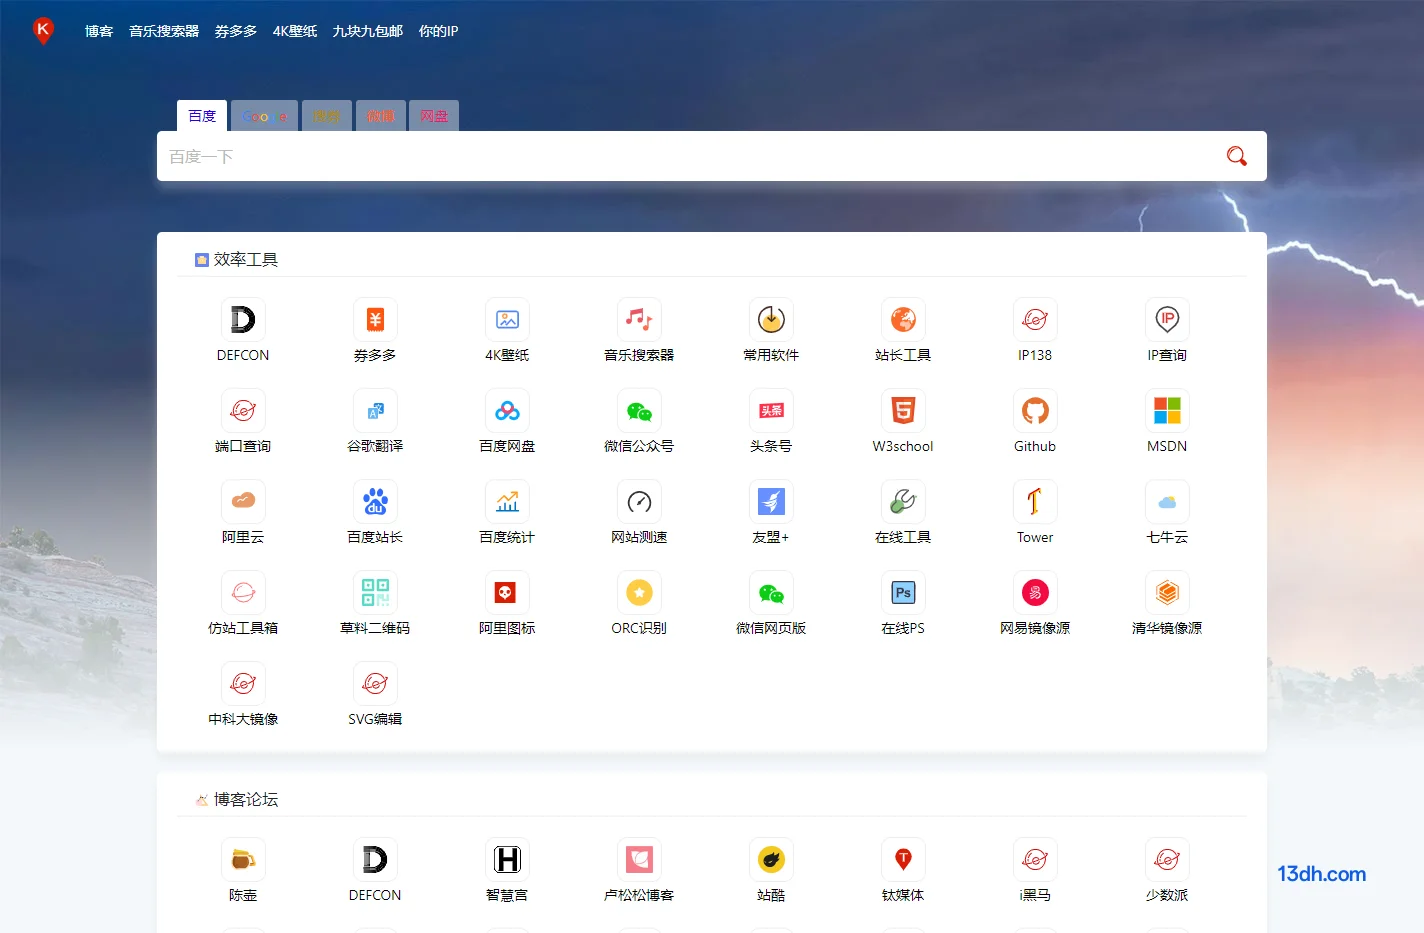Open the 头条号 icon
Viewport: 1424px width, 933px height.
click(771, 411)
